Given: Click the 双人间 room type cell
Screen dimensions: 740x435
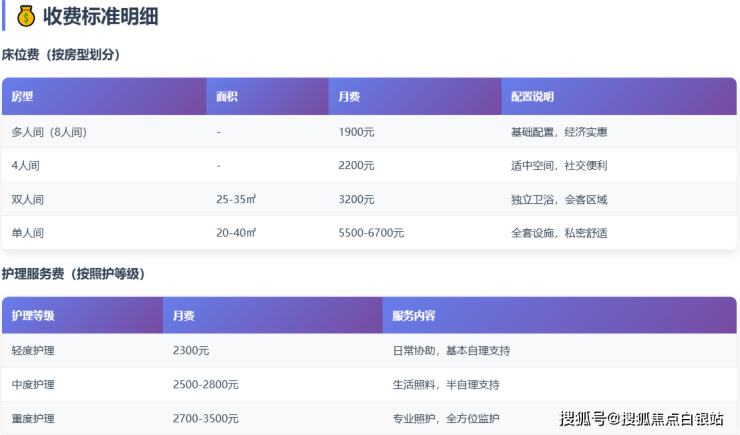Looking at the screenshot, I should click(x=28, y=199).
